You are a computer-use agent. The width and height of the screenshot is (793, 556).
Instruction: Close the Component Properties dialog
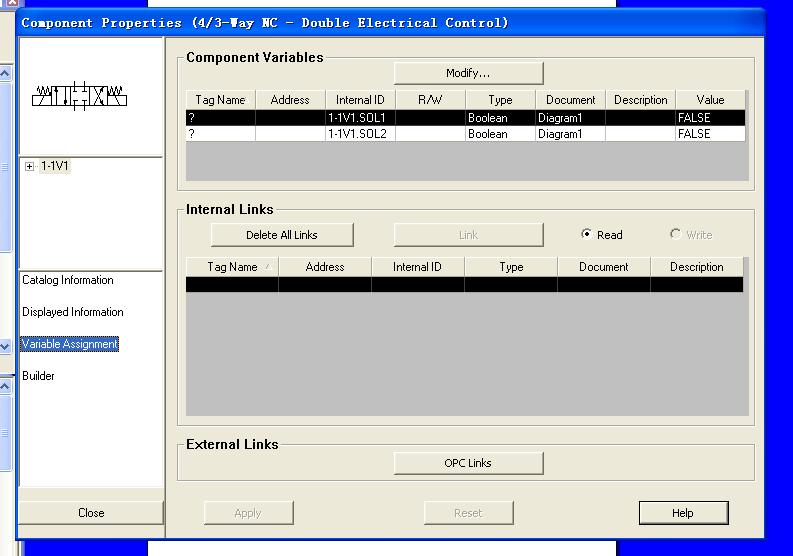pyautogui.click(x=91, y=513)
